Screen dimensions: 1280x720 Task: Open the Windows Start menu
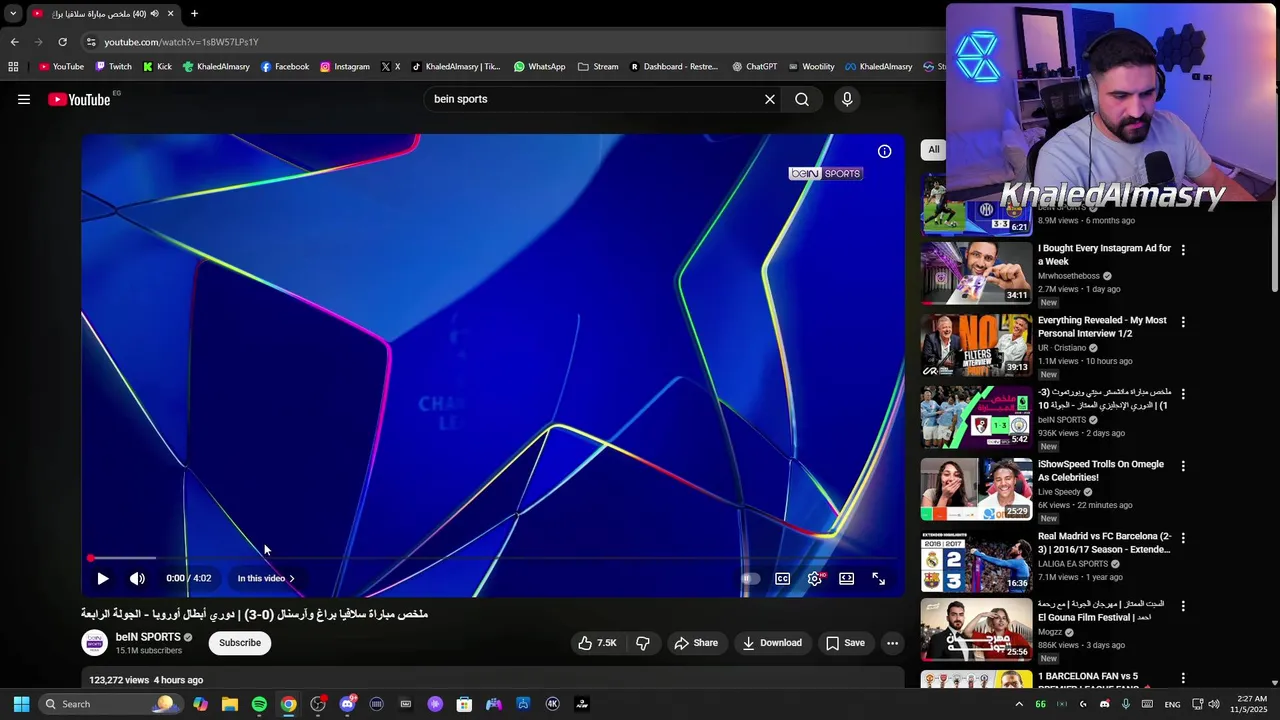coord(21,704)
